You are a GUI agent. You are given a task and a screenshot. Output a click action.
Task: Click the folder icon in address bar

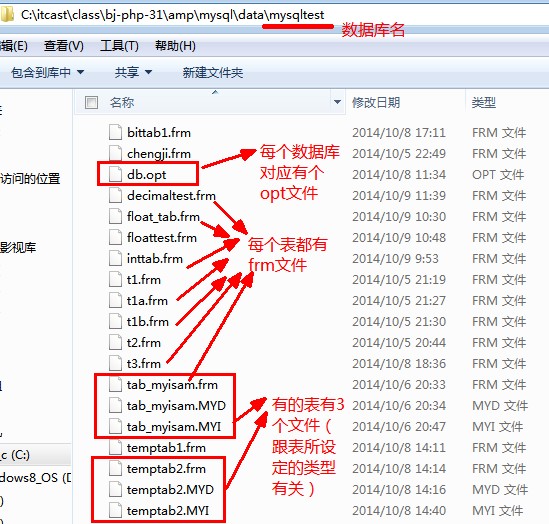(x=7, y=15)
